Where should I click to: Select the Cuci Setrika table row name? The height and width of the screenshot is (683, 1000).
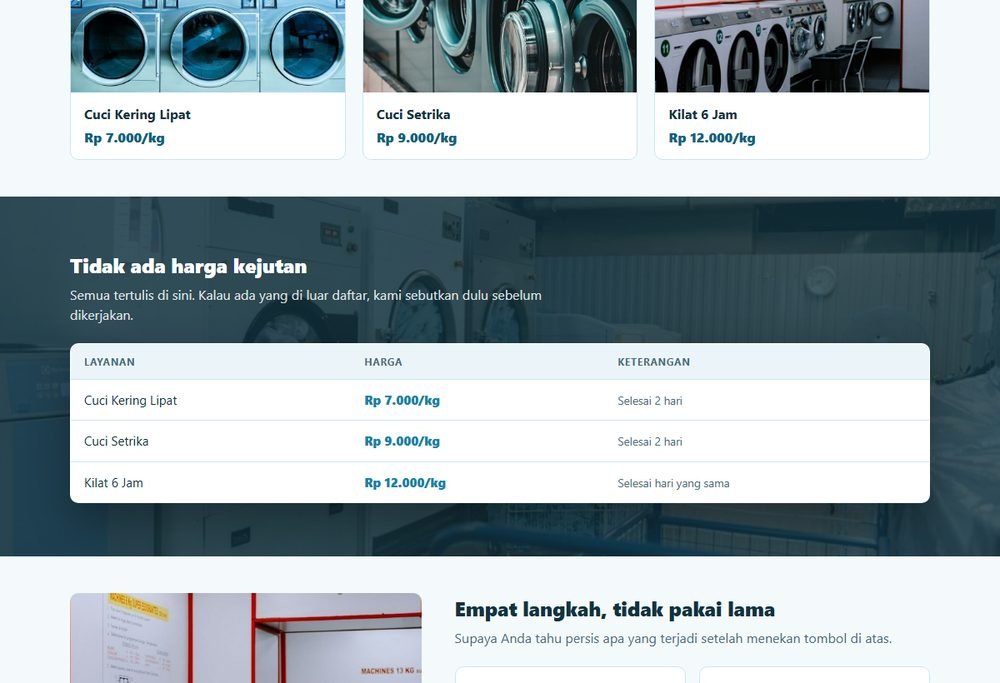click(116, 441)
